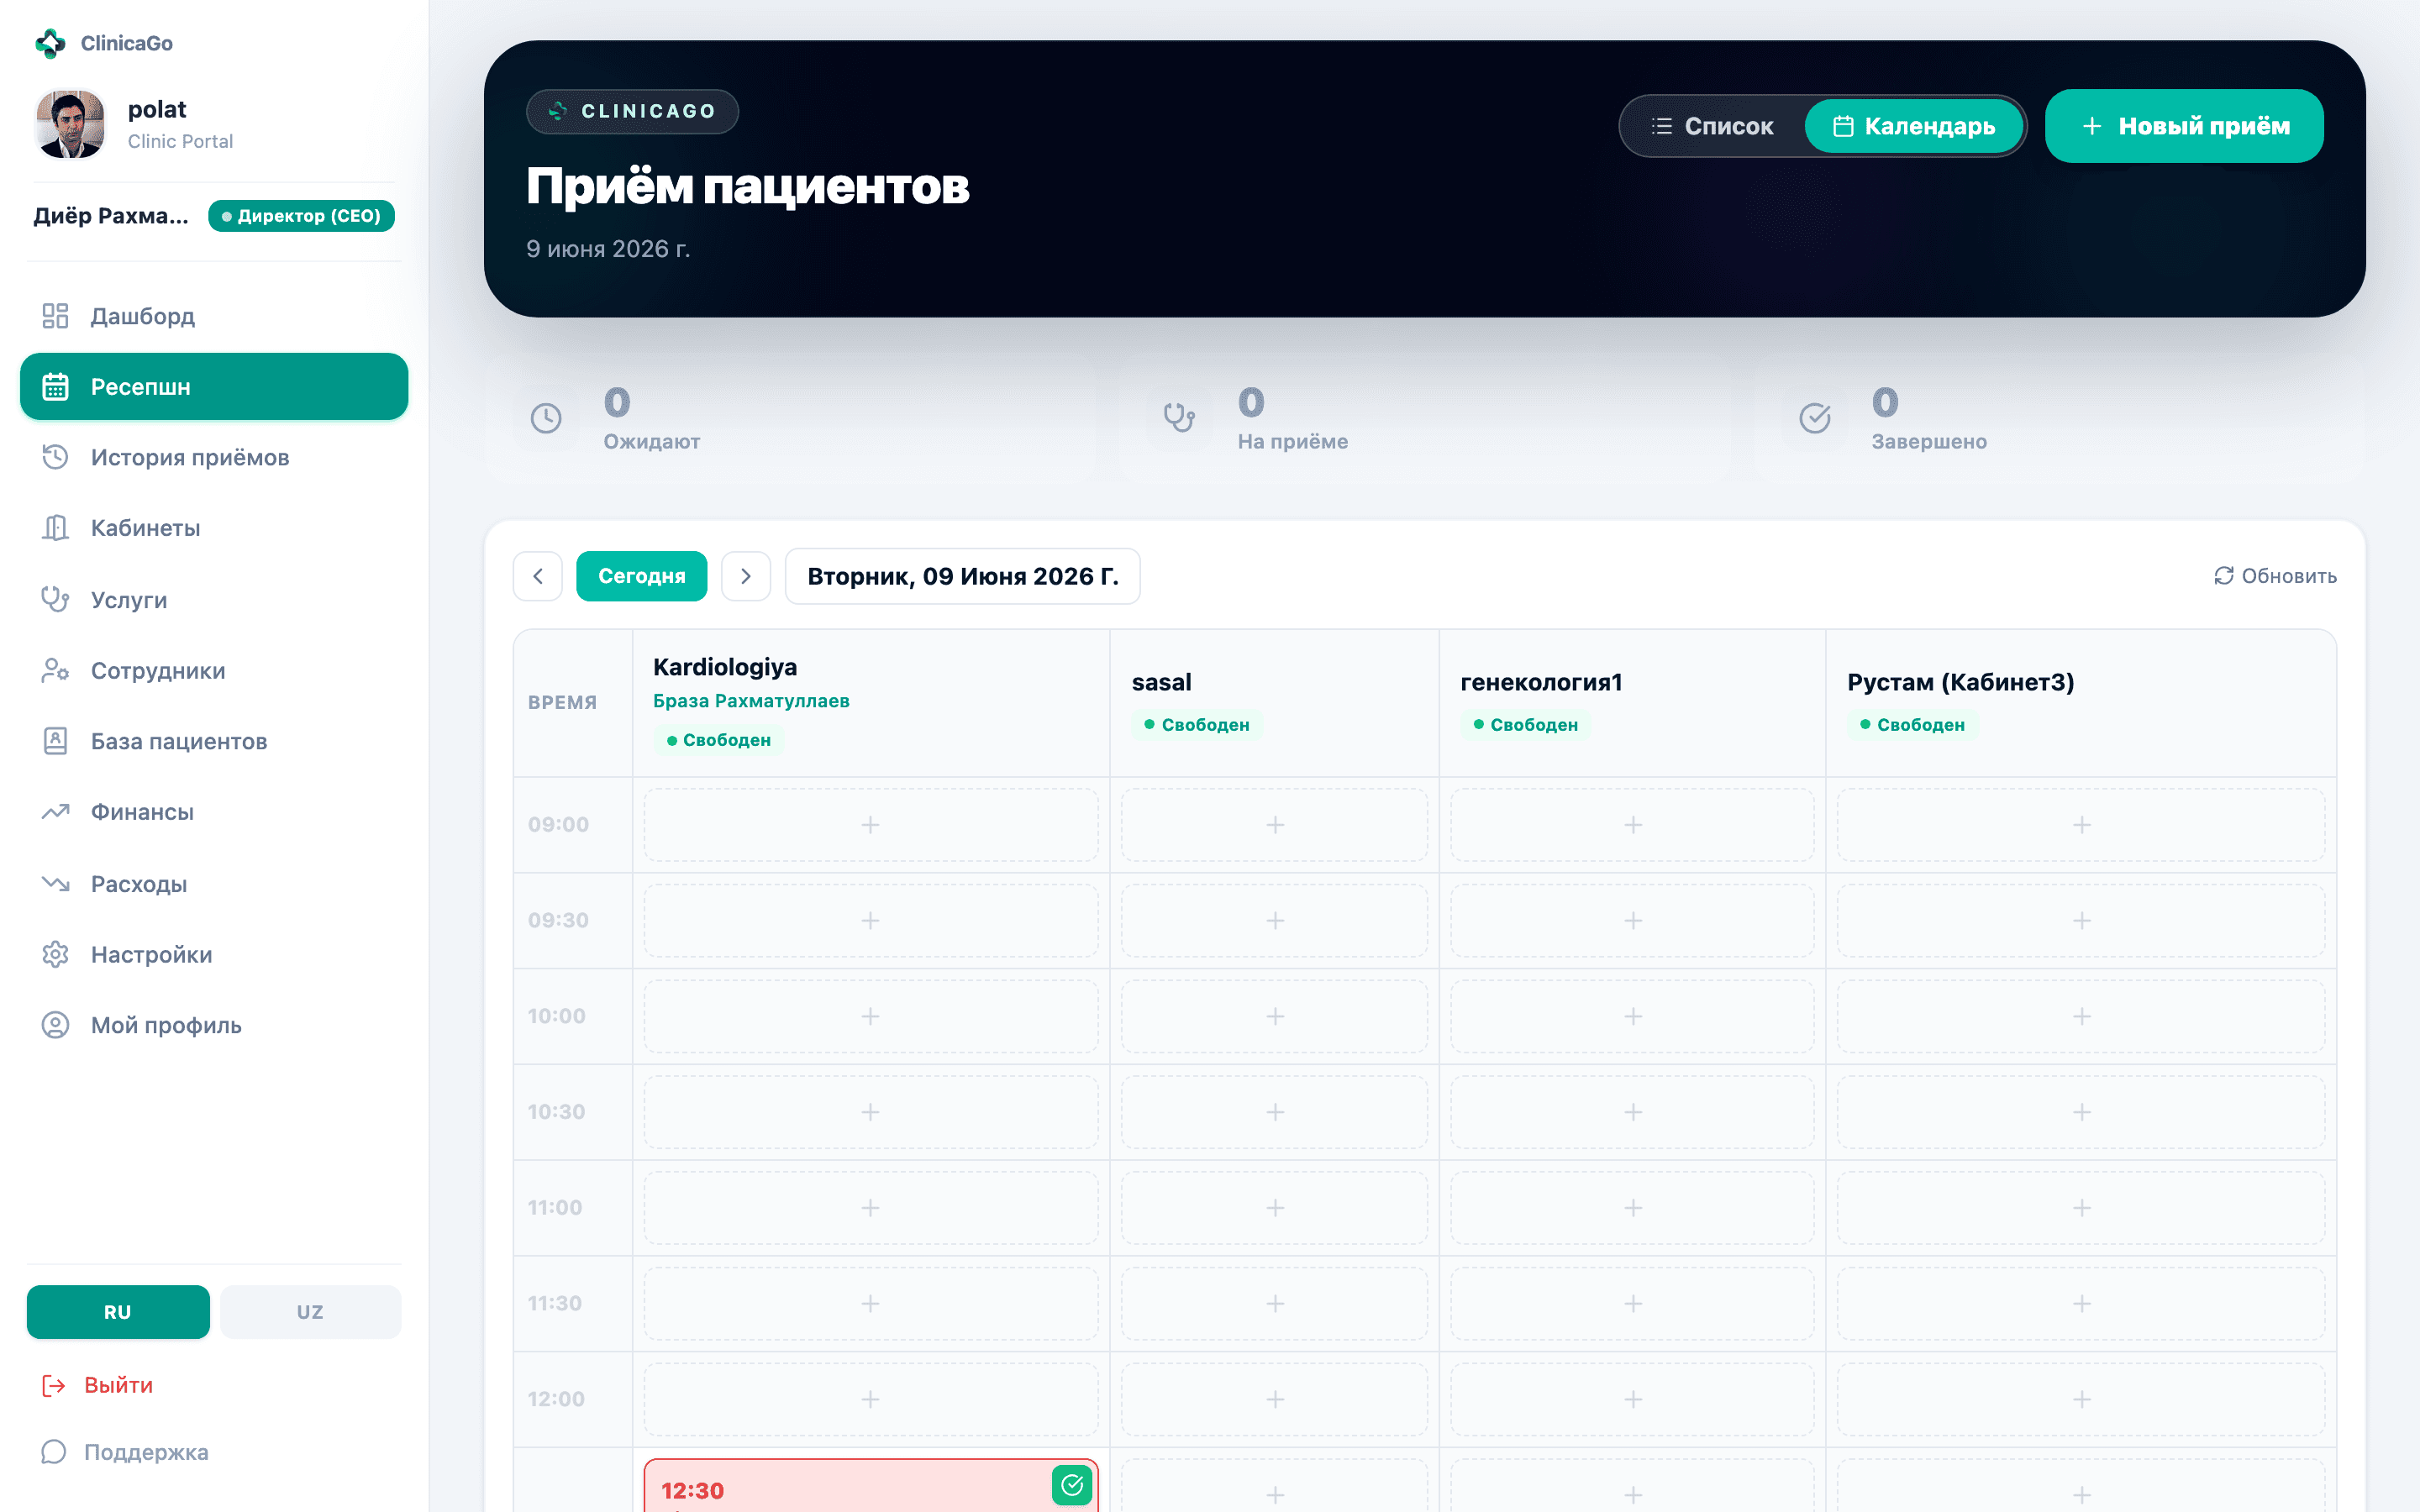
Task: Add appointment at 12:00 in Рустам (Кабинет3)
Action: coord(2081,1399)
